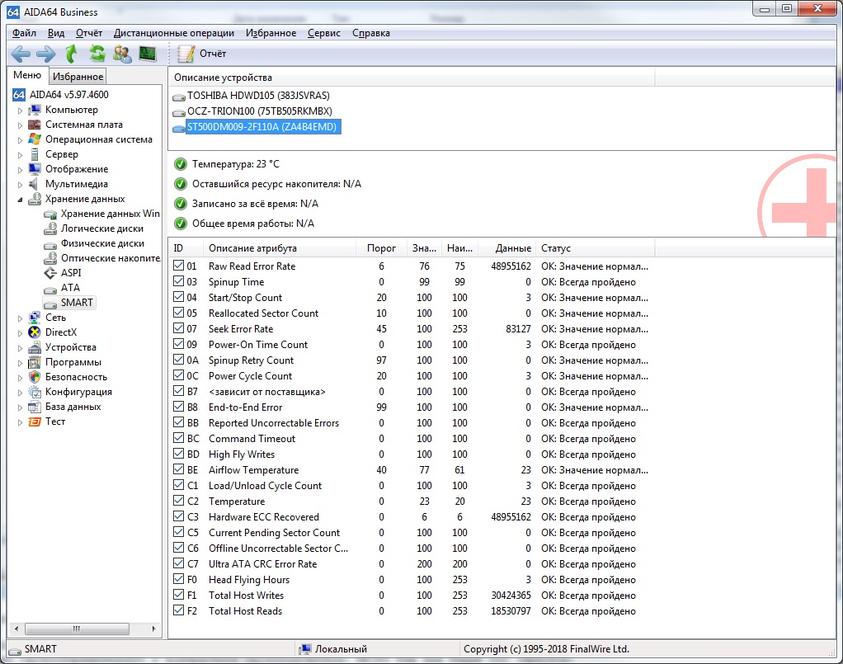
Task: Select the Сервер icon in tree
Action: coord(35,154)
